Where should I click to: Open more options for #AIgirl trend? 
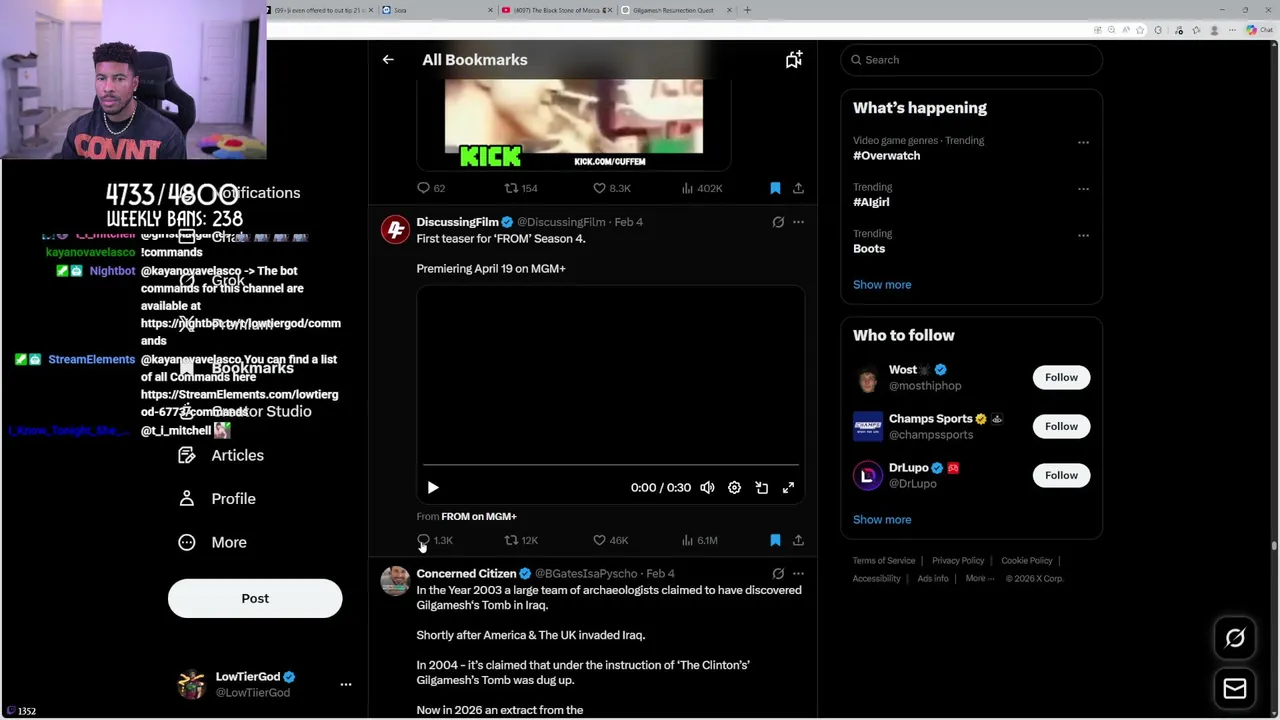tap(1083, 189)
